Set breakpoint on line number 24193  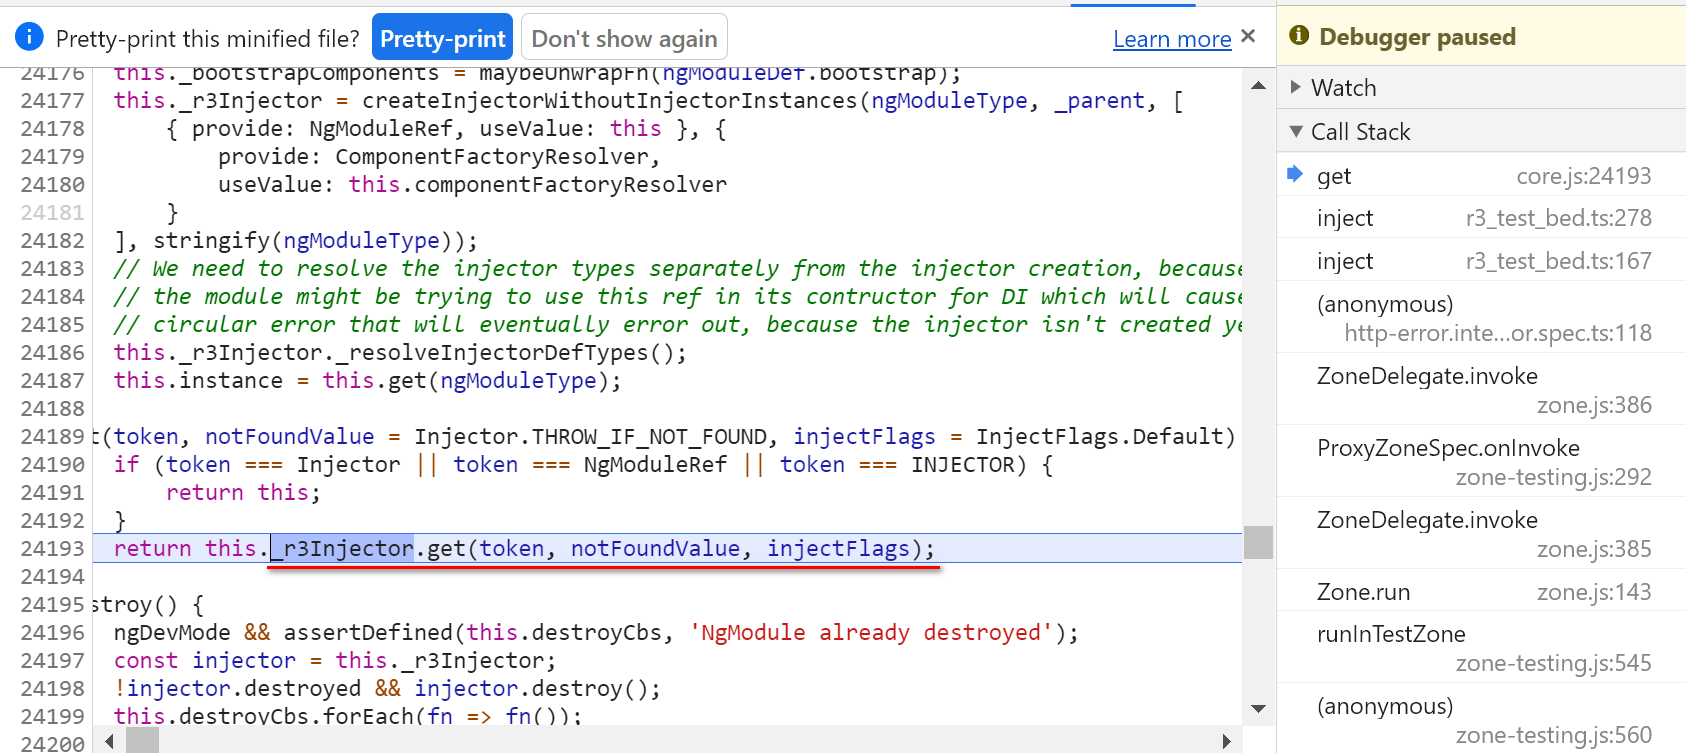(x=53, y=548)
